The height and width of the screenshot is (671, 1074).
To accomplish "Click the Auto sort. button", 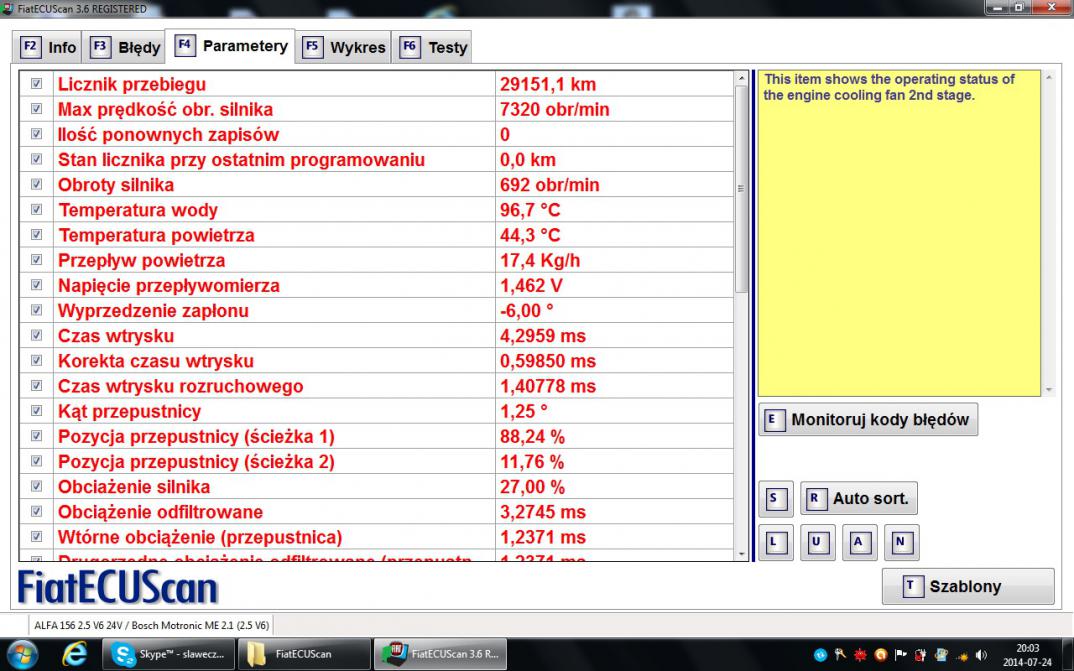I will (859, 498).
